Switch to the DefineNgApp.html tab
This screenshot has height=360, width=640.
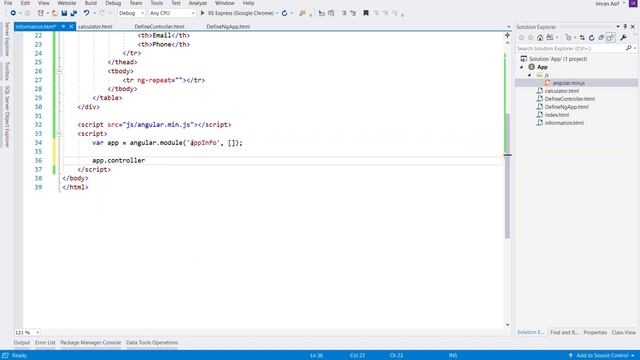[x=228, y=27]
